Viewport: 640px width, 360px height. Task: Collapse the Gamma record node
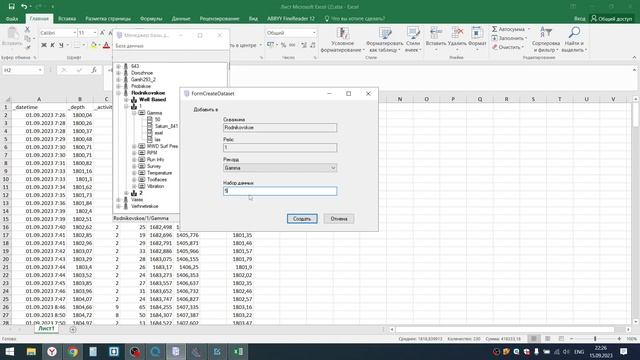click(x=134, y=113)
